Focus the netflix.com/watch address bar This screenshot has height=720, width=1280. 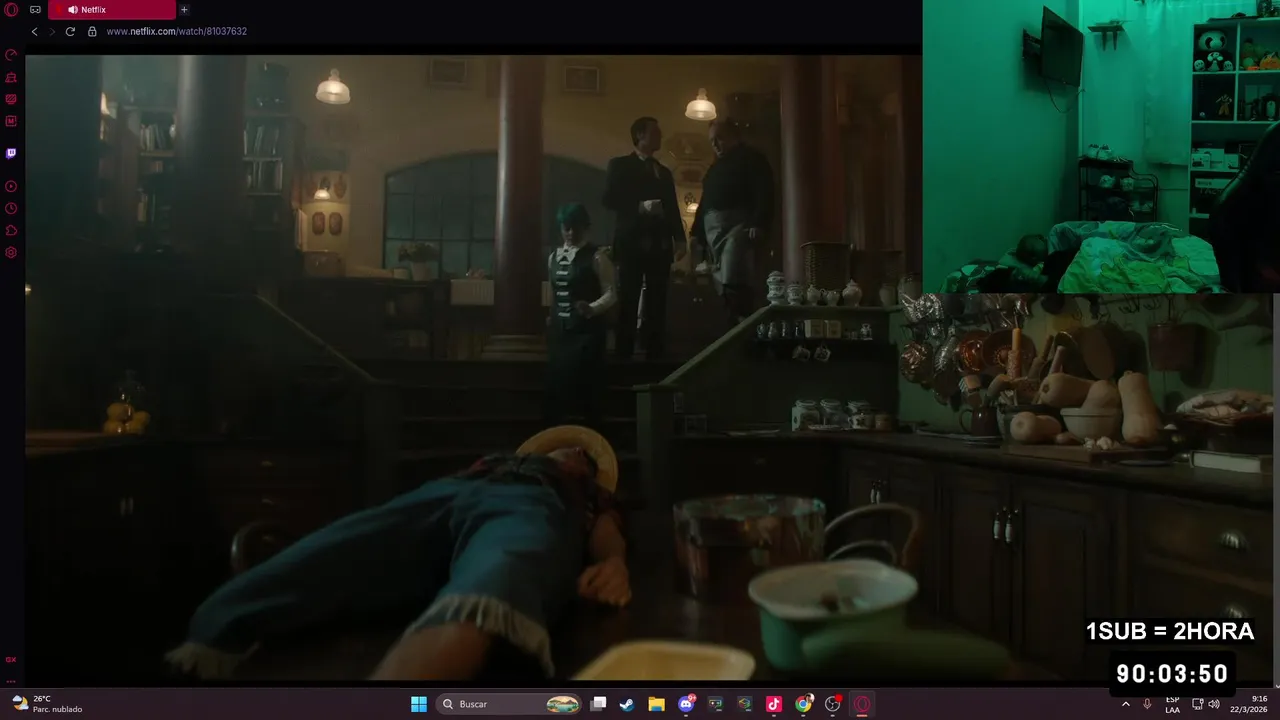tap(176, 31)
